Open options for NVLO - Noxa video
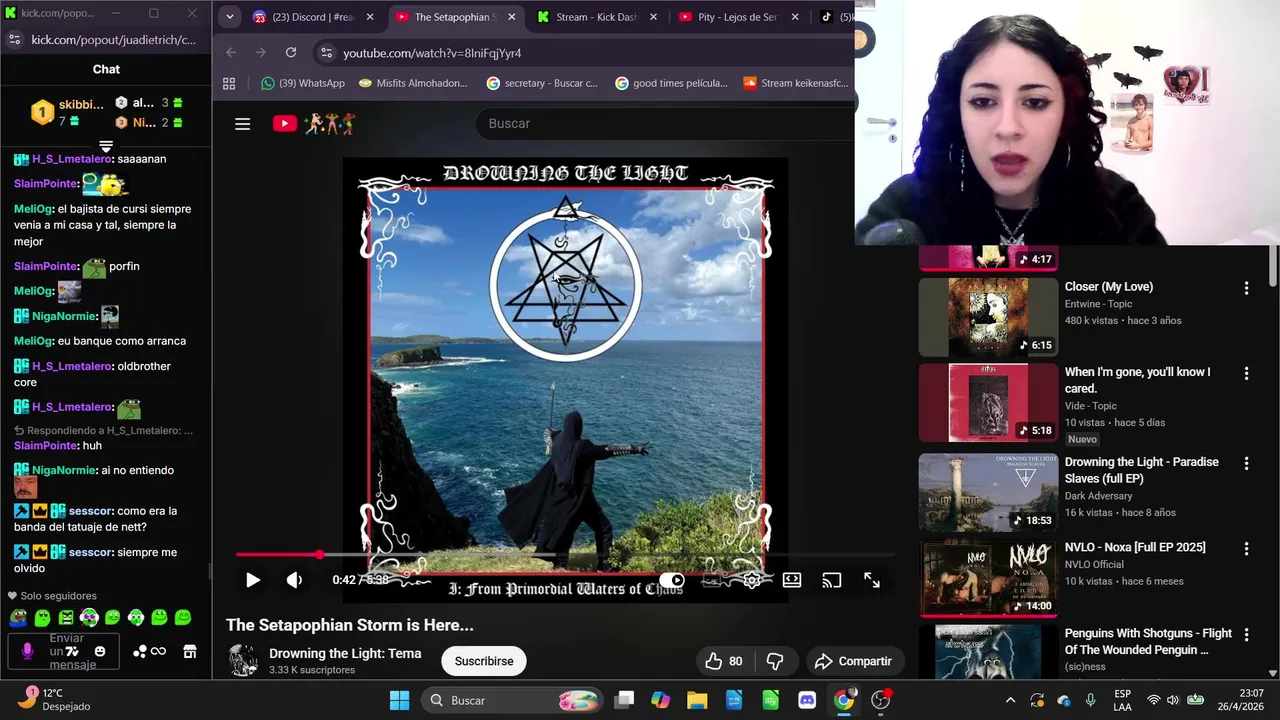 (x=1246, y=549)
